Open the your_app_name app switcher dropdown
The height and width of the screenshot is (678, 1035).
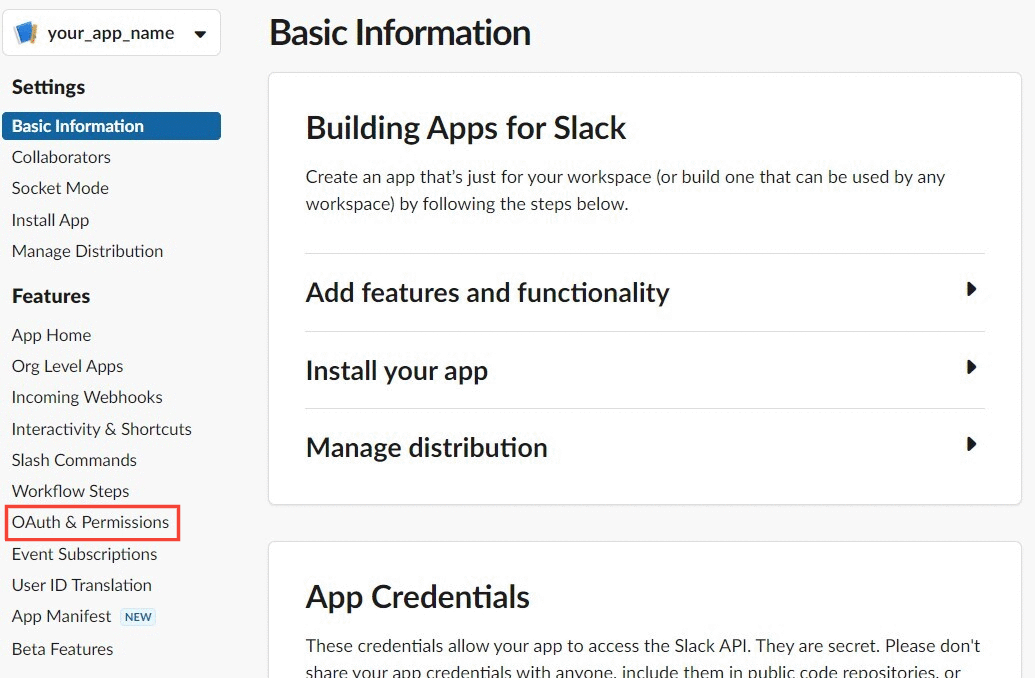(x=110, y=32)
